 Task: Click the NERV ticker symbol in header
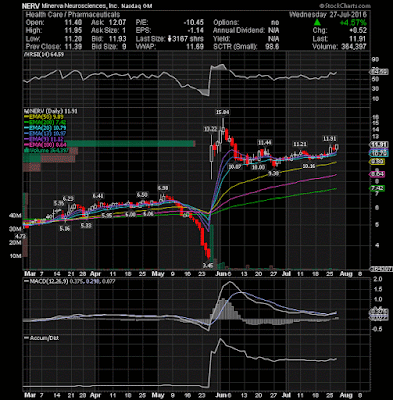pyautogui.click(x=31, y=6)
